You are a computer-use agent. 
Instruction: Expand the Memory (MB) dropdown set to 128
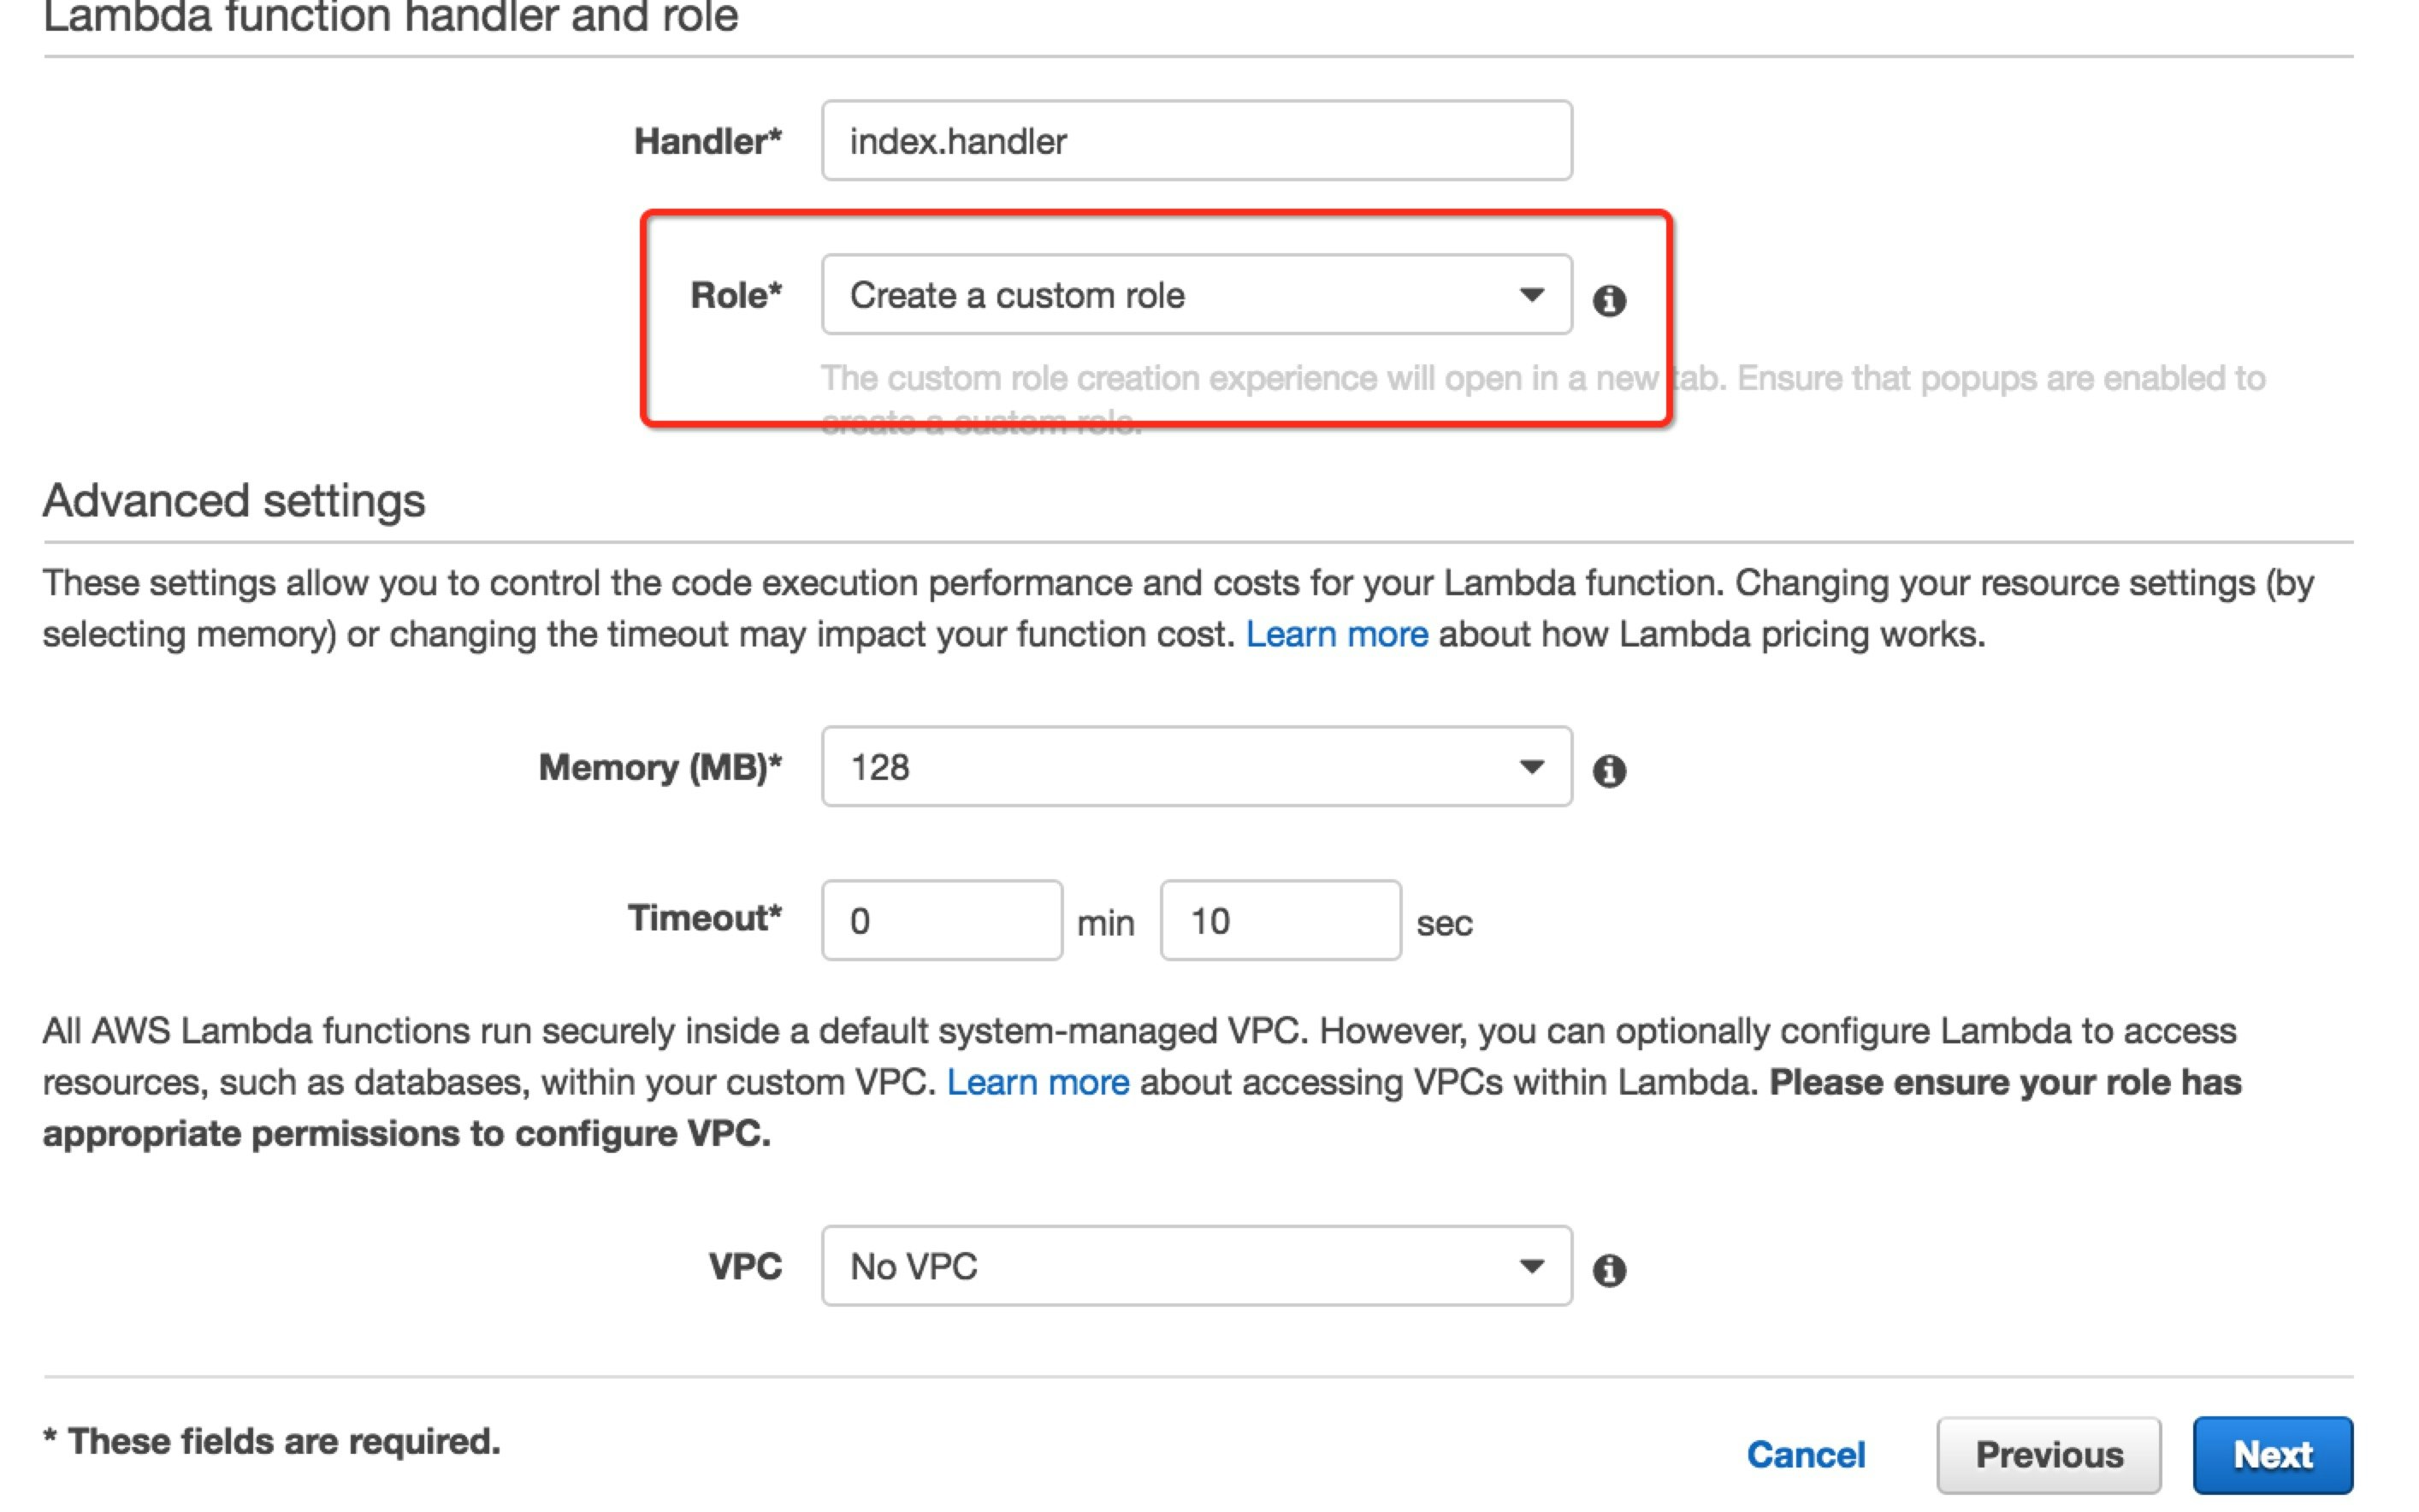[x=1196, y=766]
